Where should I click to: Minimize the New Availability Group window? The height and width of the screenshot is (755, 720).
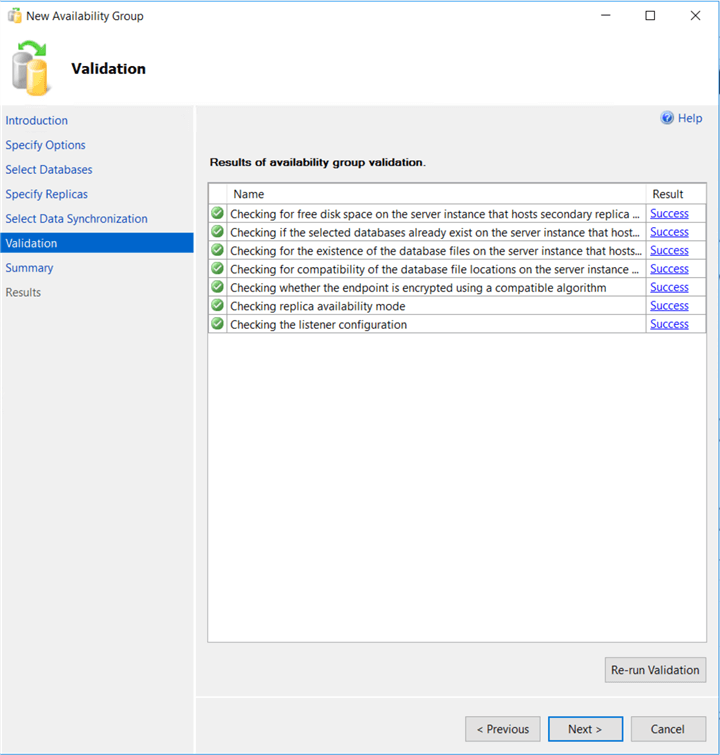(606, 15)
